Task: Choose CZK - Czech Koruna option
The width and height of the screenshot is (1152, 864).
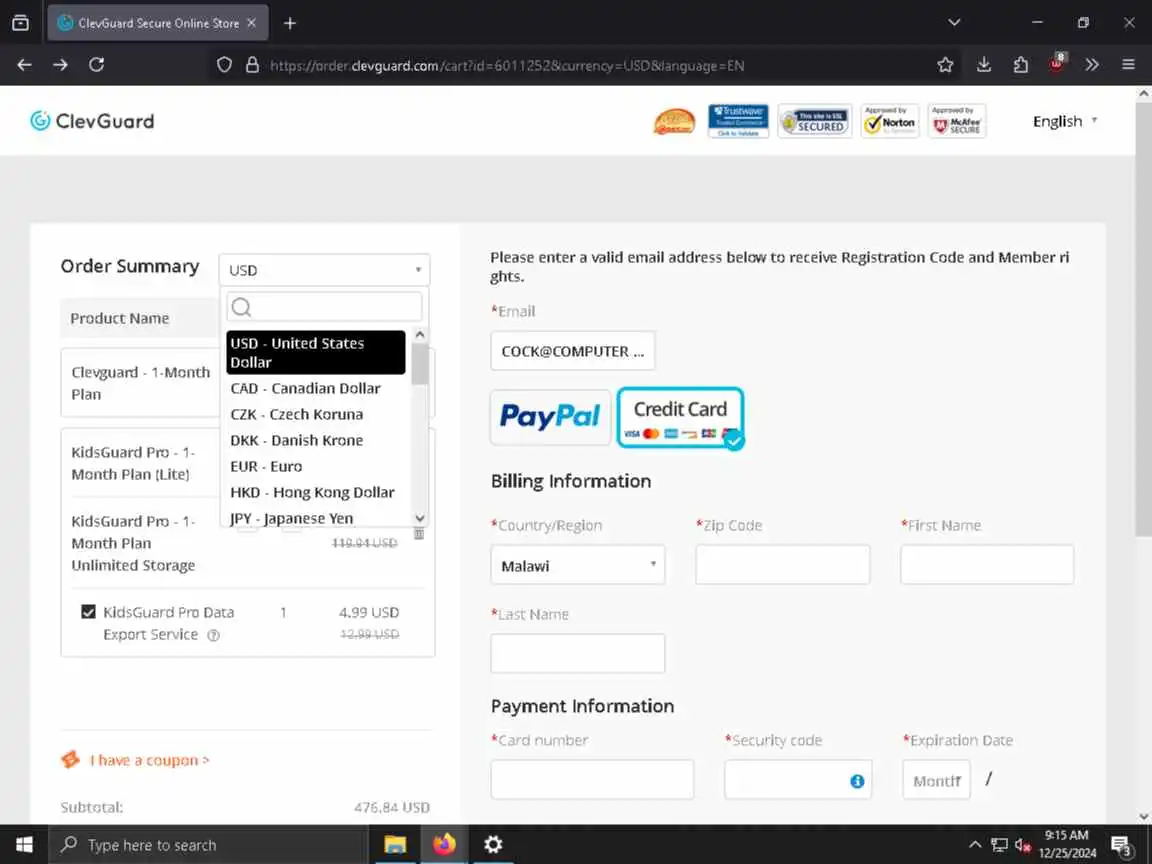Action: (317, 414)
